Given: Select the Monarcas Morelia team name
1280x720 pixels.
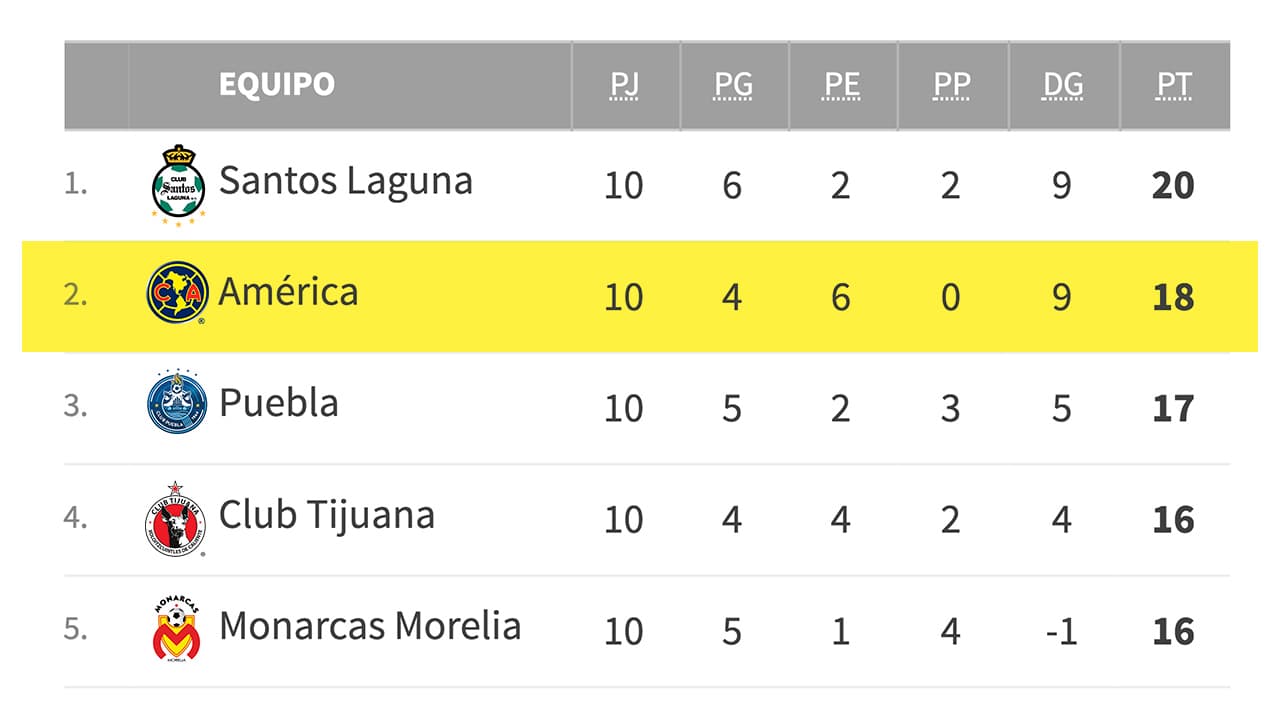Looking at the screenshot, I should [x=370, y=627].
